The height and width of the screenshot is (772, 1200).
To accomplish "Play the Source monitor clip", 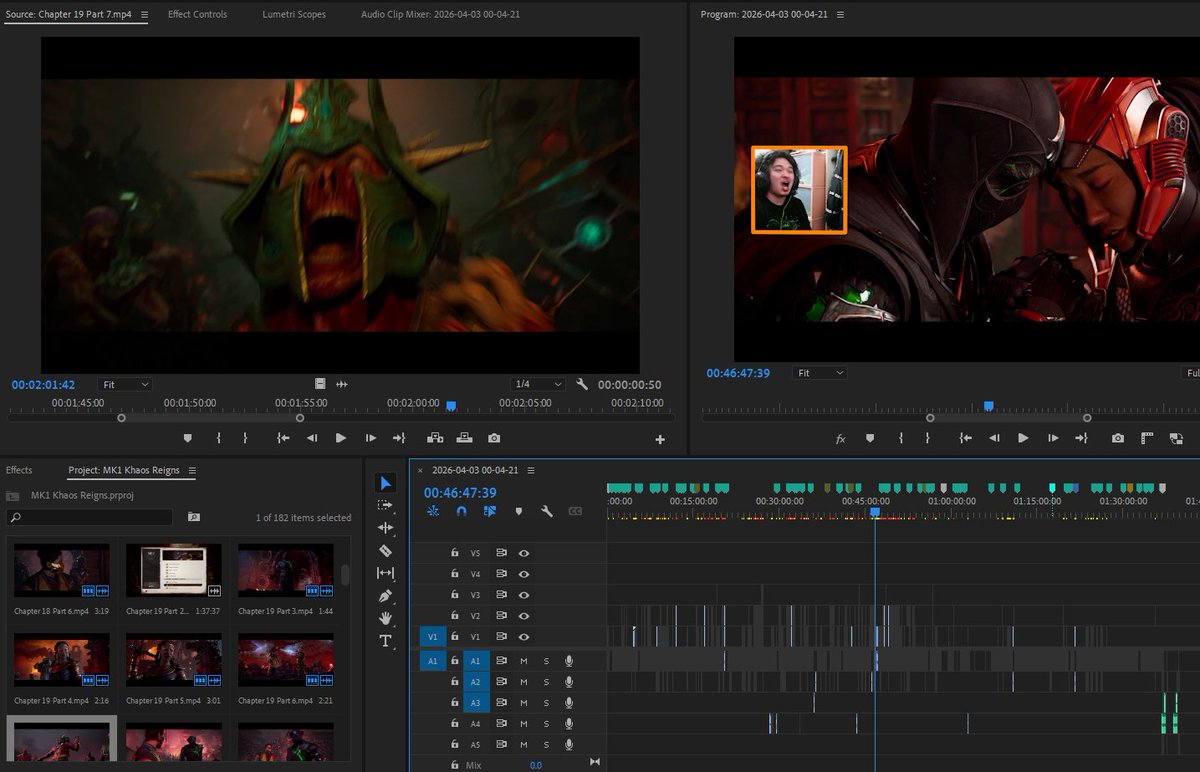I will 341,438.
